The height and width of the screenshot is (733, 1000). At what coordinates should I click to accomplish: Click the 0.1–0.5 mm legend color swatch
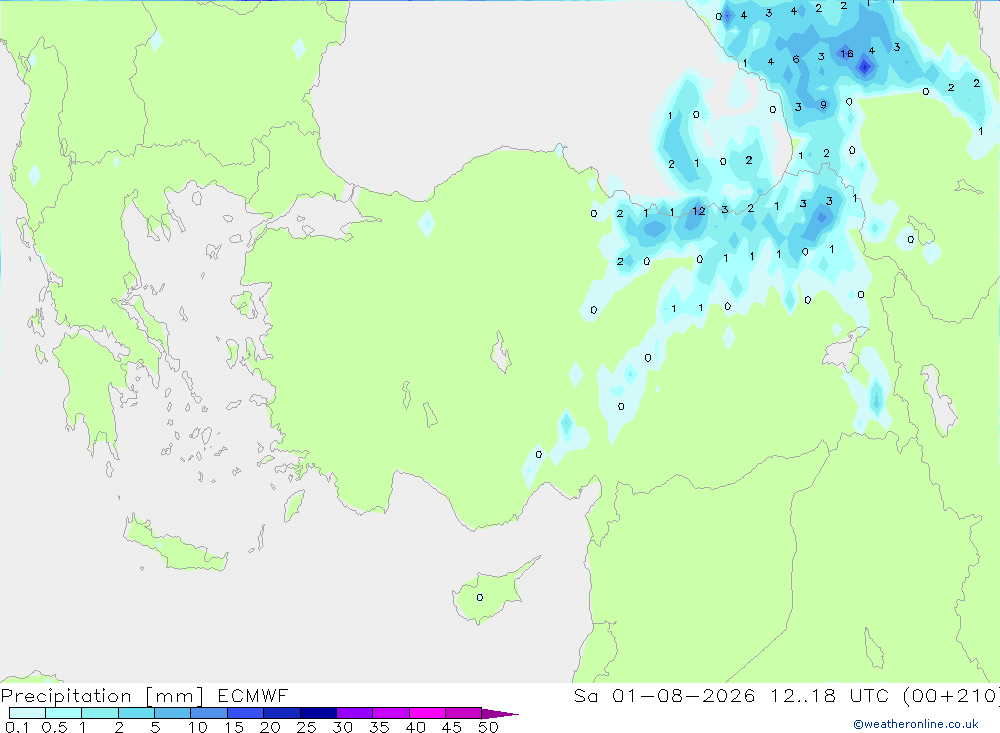pos(27,713)
